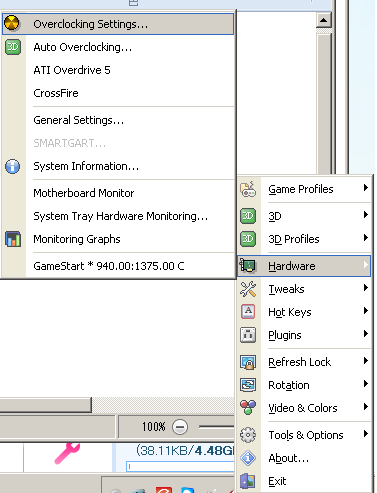Apply GameStart 940.00:1375.00 profile
This screenshot has width=377, height=493.
(118, 266)
